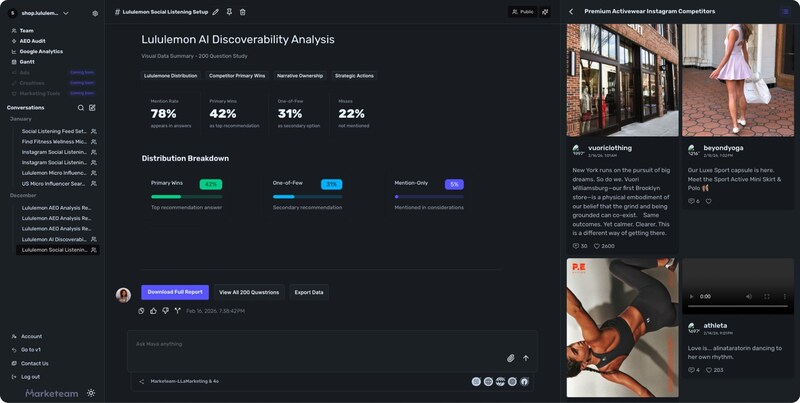Select the Narrative Ownership tab
This screenshot has height=403, width=800.
(299, 75)
